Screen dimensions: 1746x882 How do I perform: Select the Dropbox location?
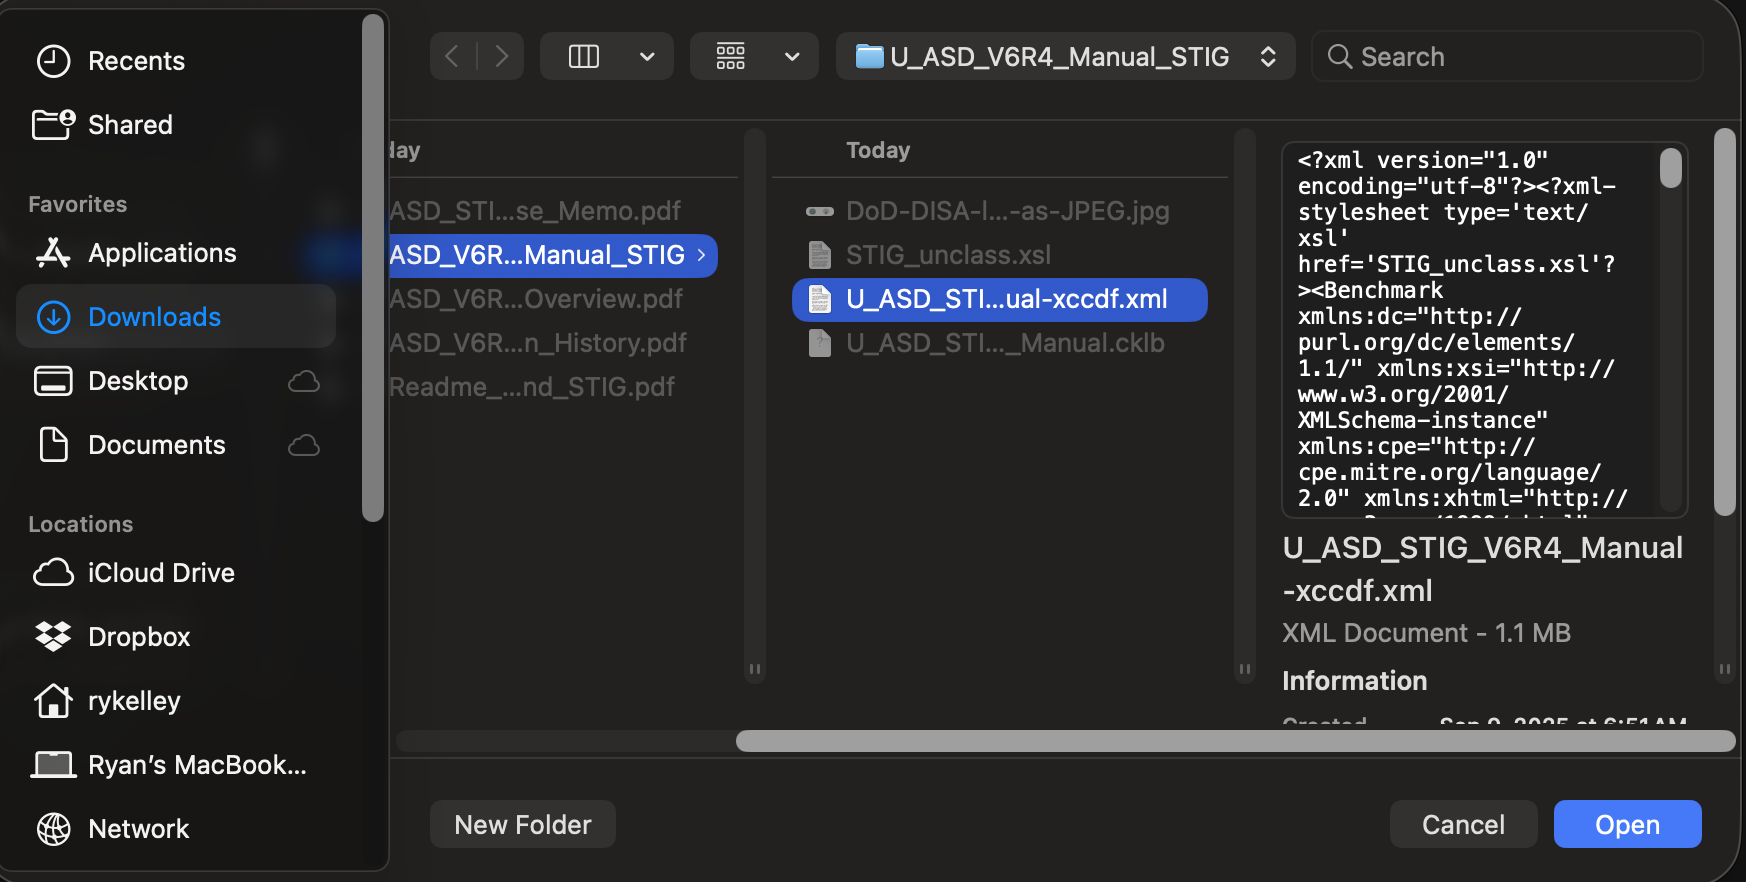click(139, 636)
